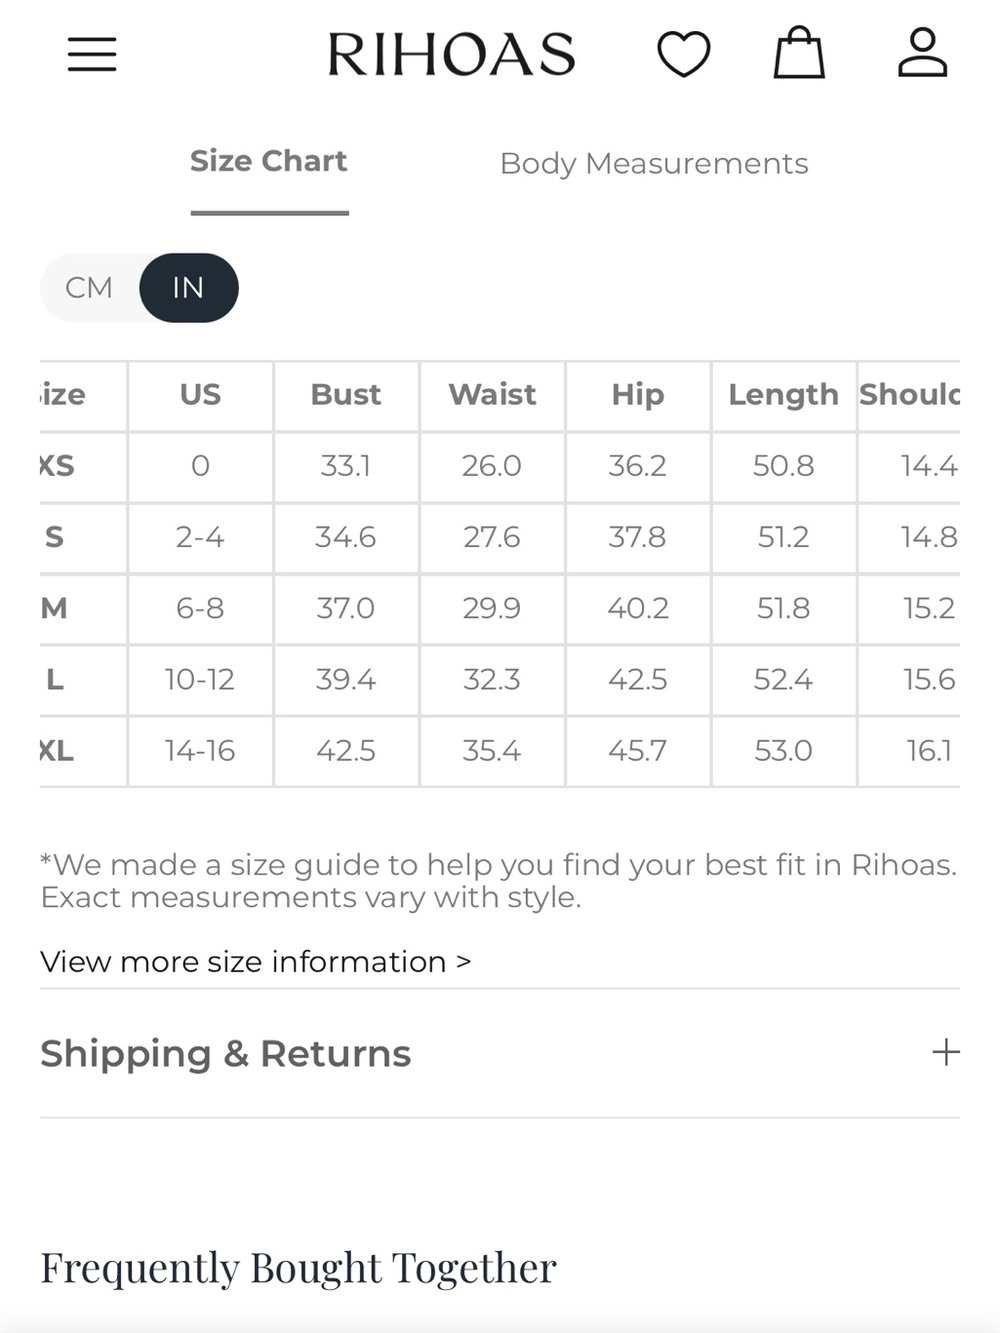The width and height of the screenshot is (1000, 1333).
Task: Click the Length column header
Action: (783, 396)
